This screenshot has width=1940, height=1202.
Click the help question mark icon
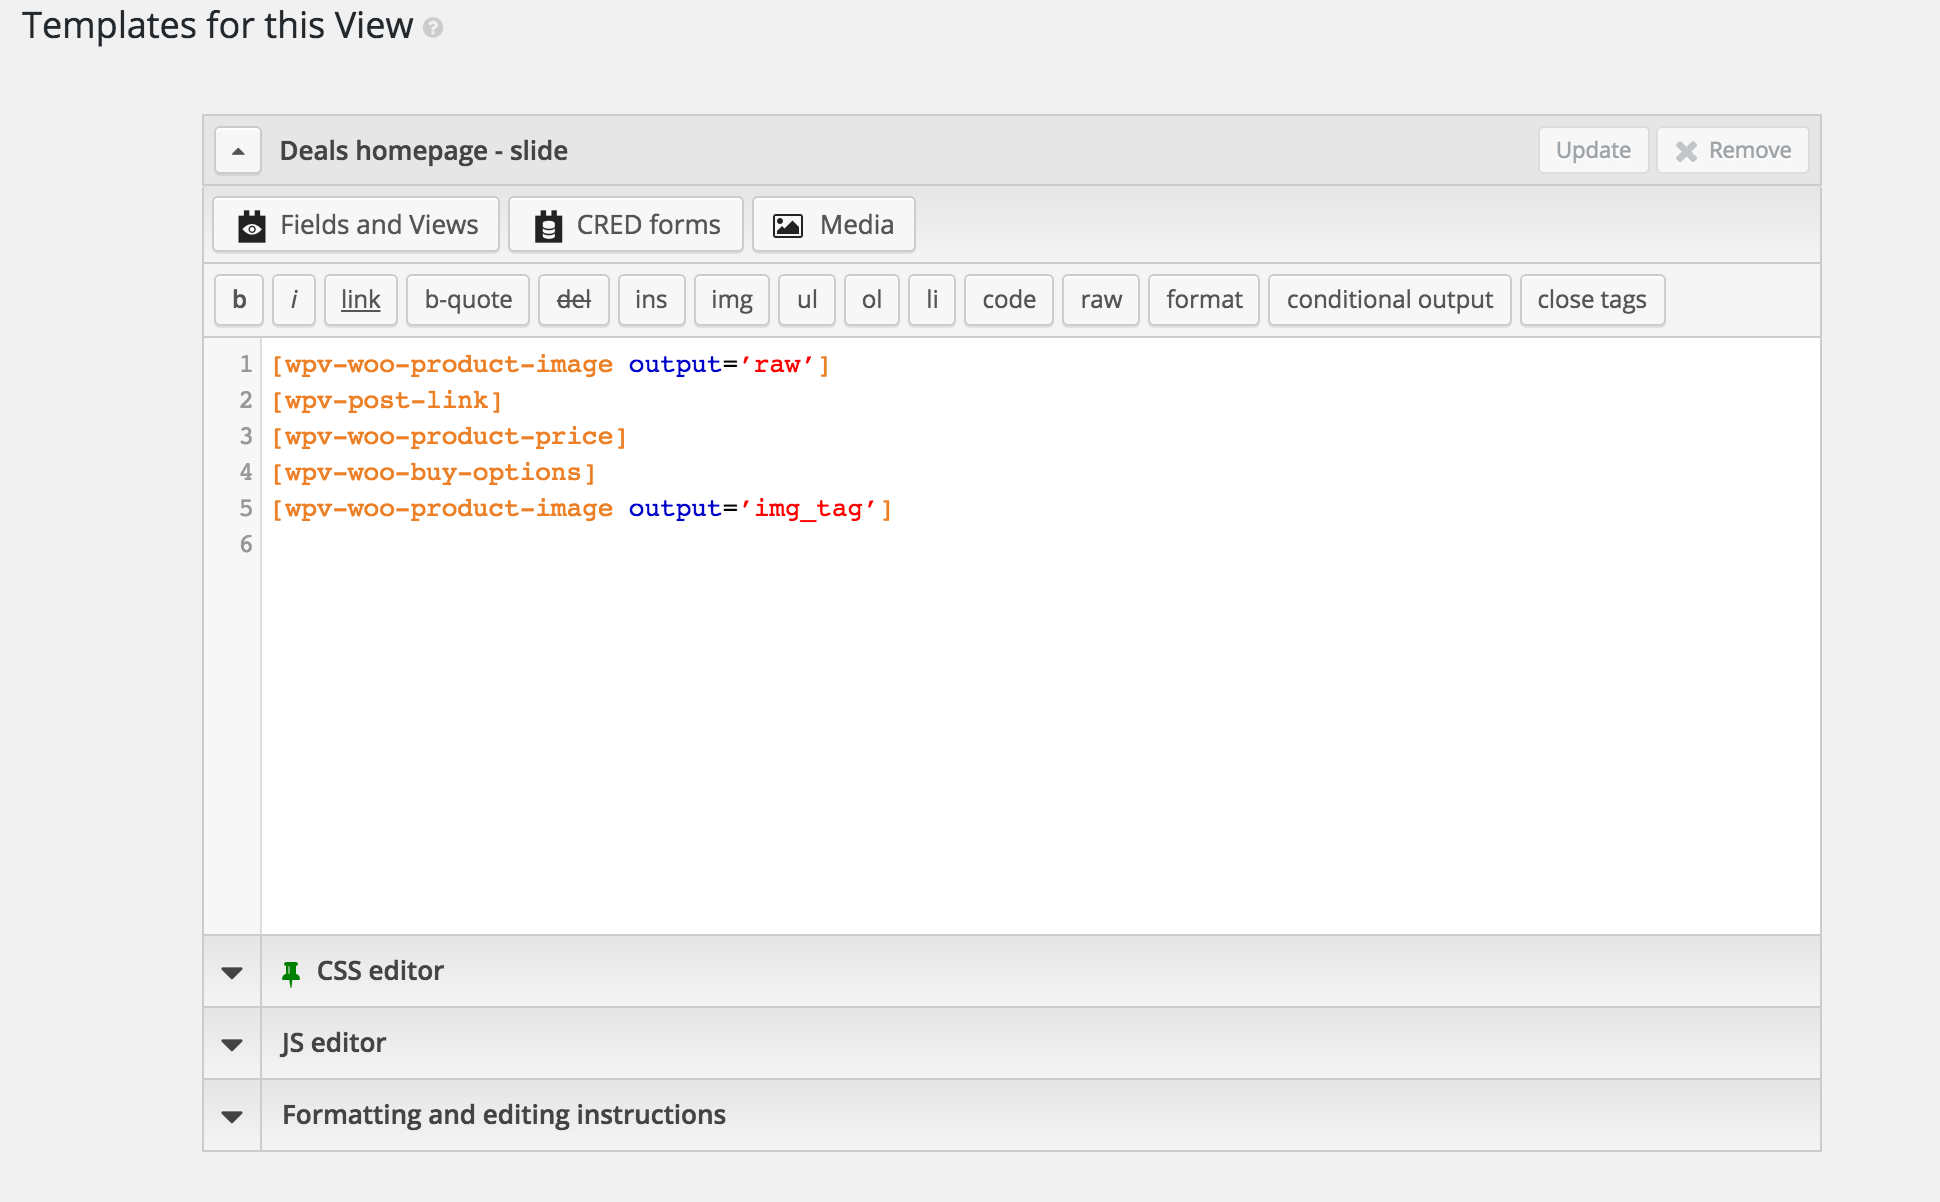[433, 28]
